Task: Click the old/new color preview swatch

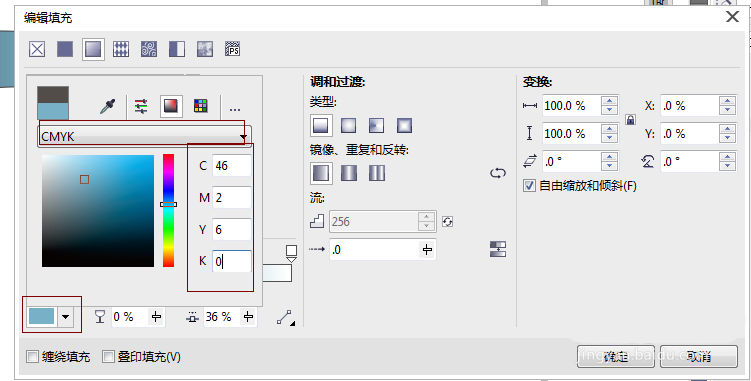Action: [x=53, y=103]
